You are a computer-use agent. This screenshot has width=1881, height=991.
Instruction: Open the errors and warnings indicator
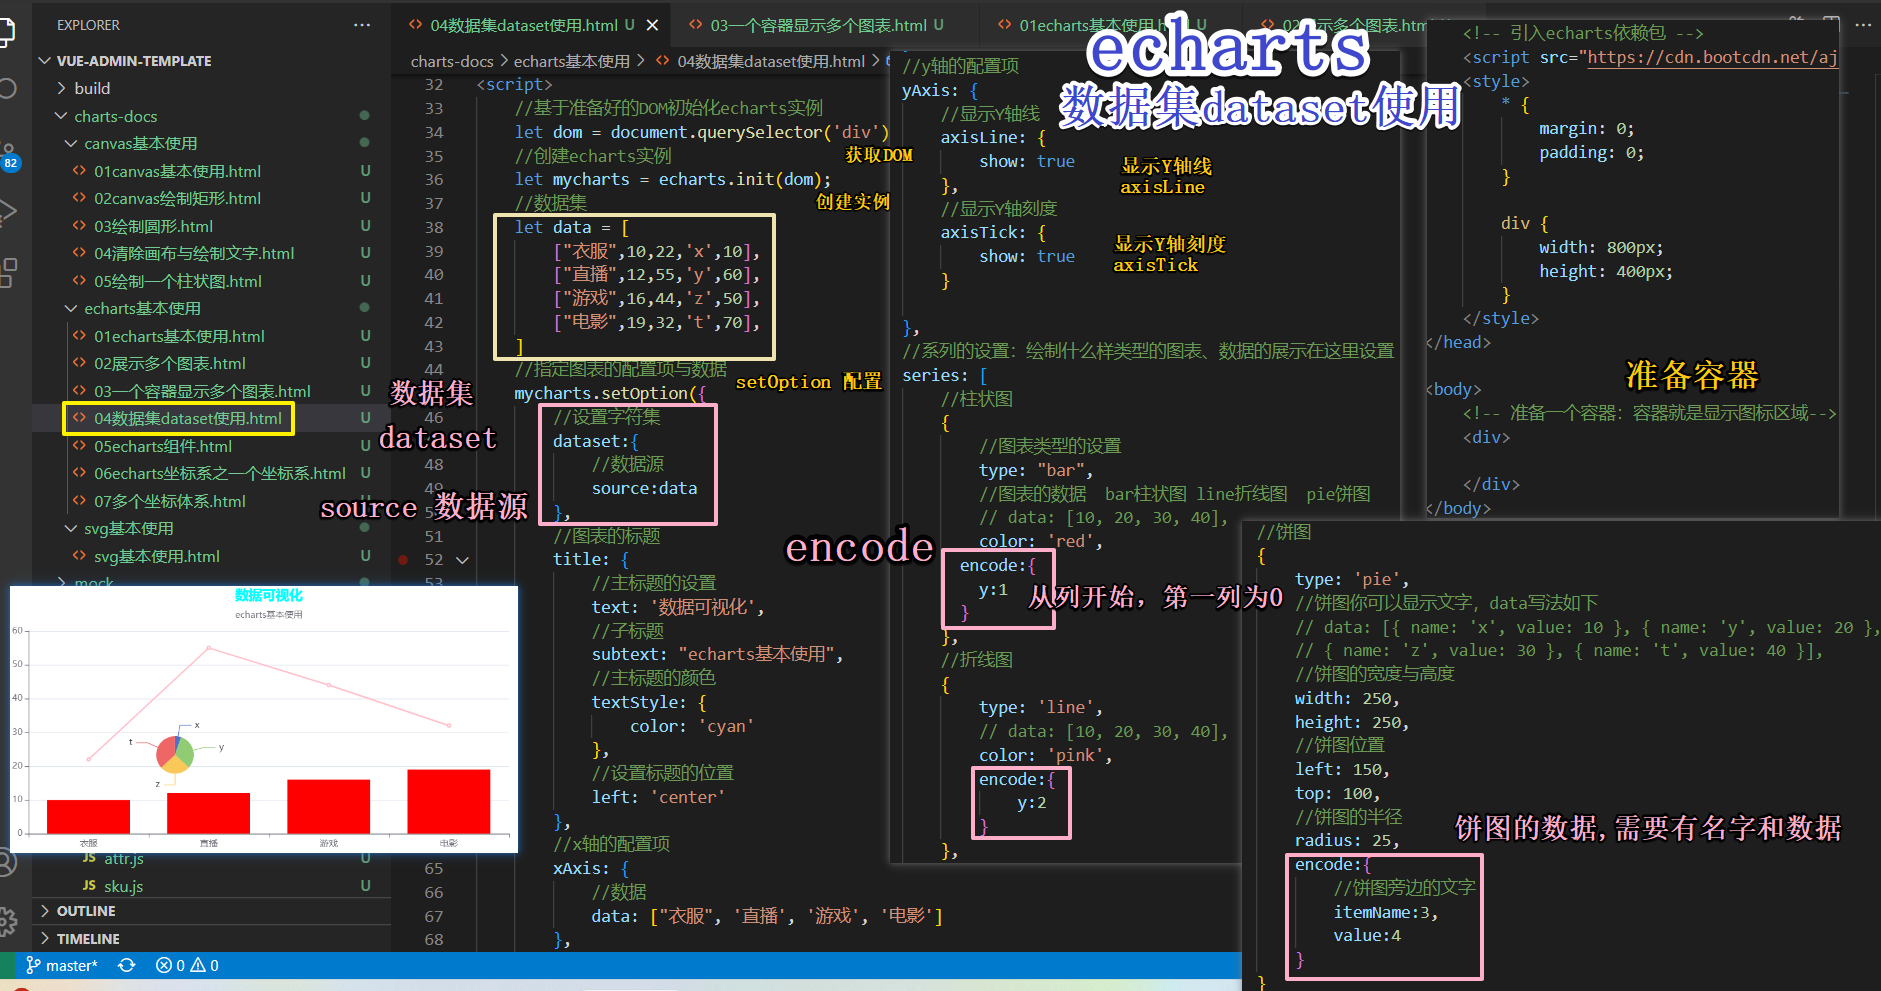pyautogui.click(x=186, y=965)
